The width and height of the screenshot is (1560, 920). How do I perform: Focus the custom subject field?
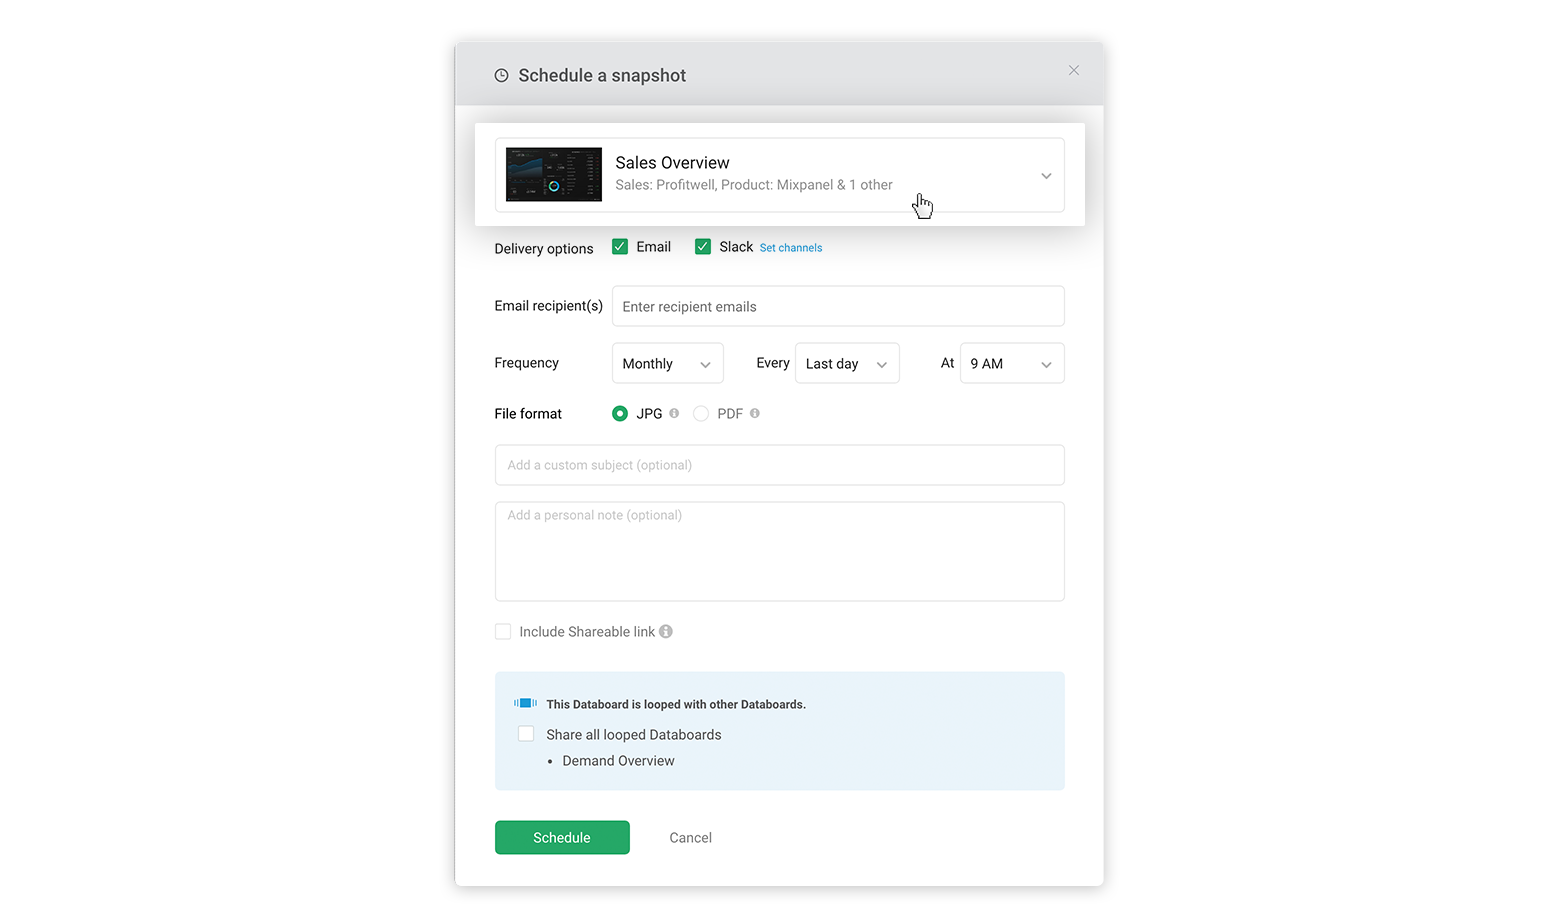pos(780,465)
